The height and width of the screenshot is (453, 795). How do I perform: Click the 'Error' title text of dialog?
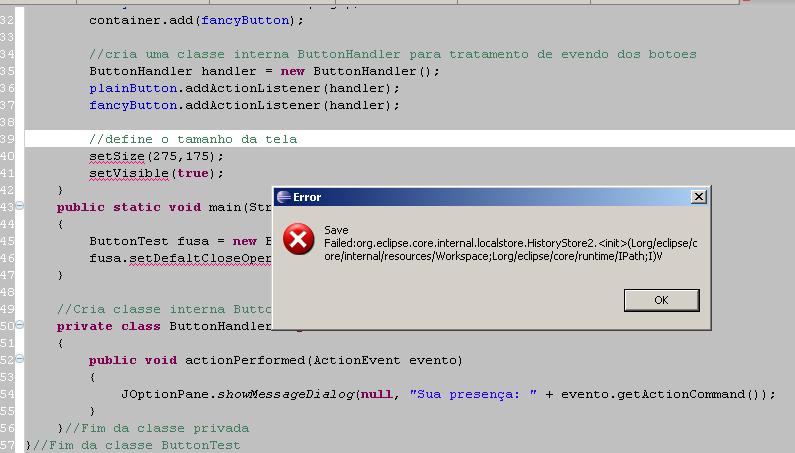[307, 197]
